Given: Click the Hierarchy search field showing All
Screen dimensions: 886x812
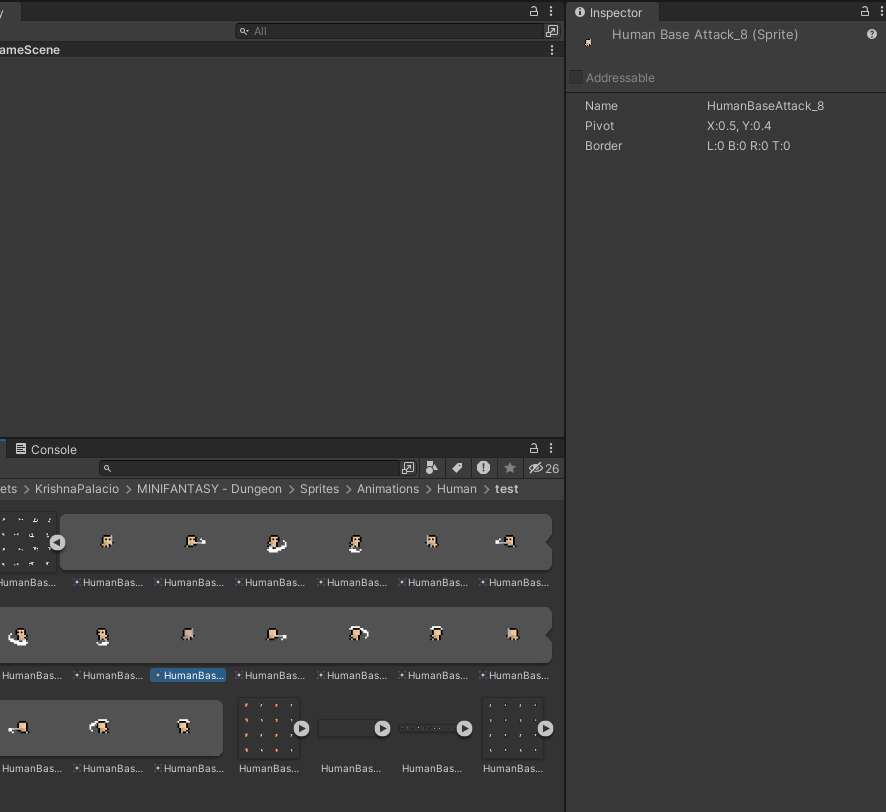Looking at the screenshot, I should [x=389, y=31].
